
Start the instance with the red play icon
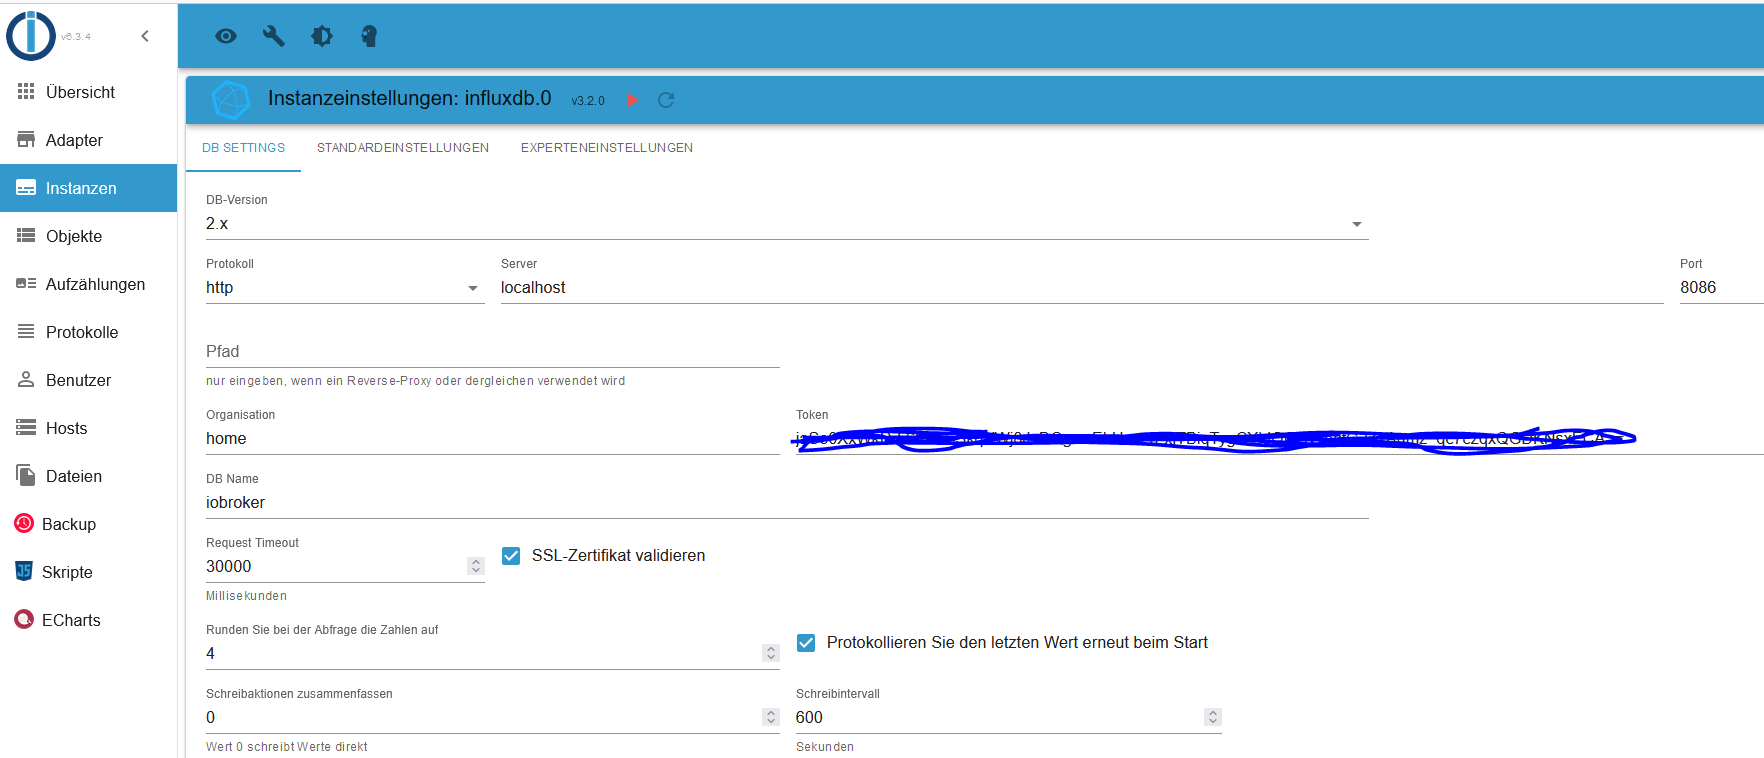pyautogui.click(x=632, y=100)
